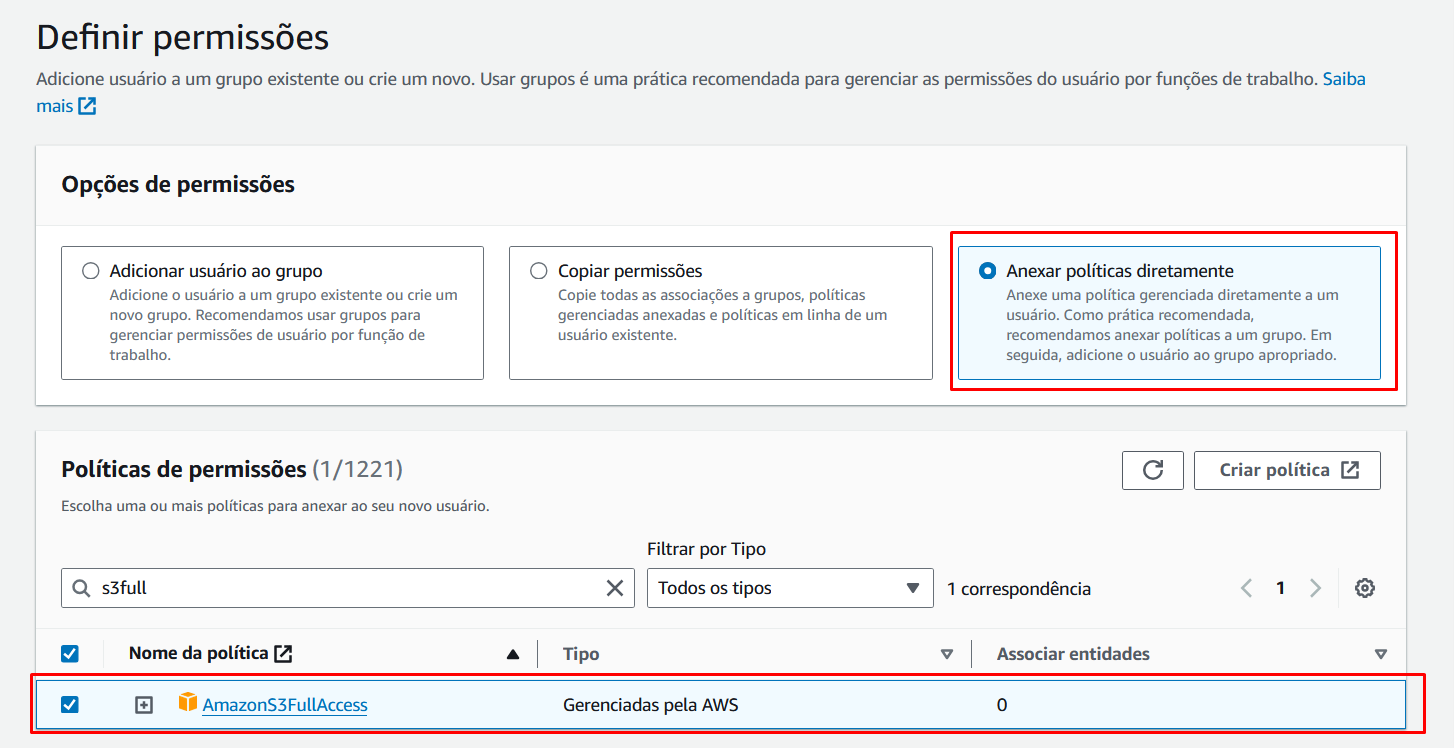Open the Todos os tipos dropdown
Screen dimensions: 1454x748
tap(790, 588)
